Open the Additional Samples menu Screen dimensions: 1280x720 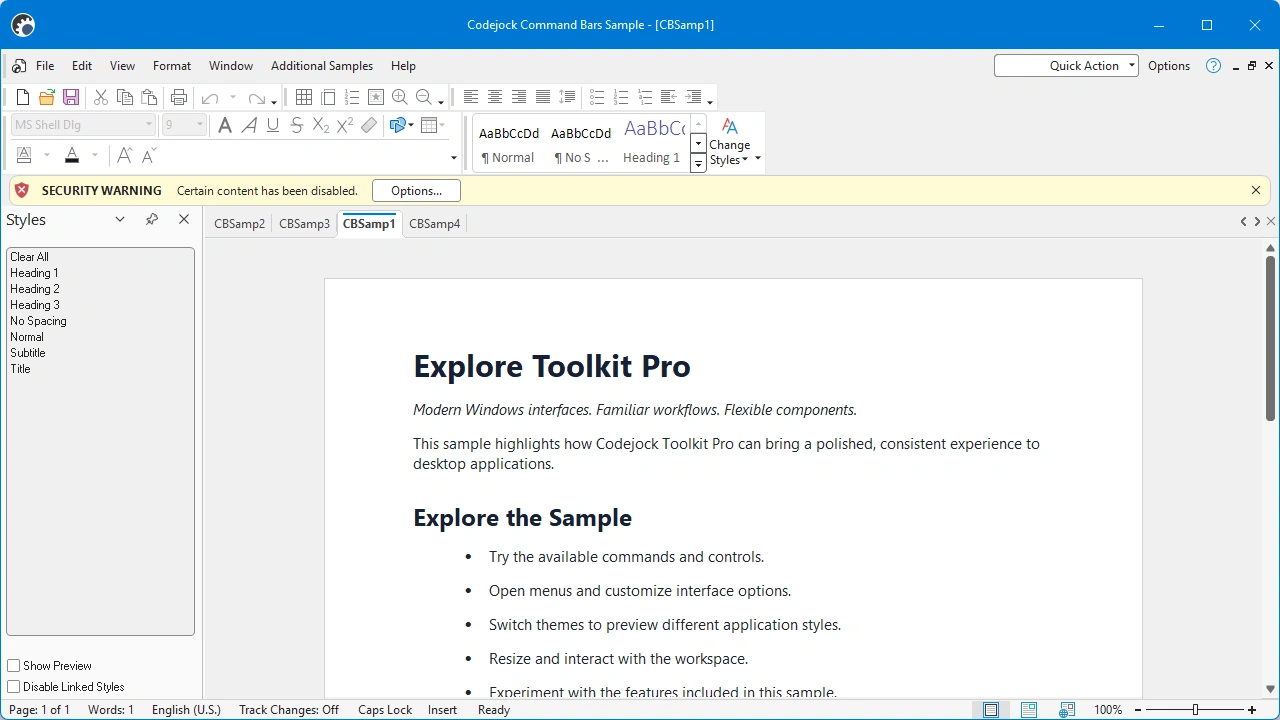tap(322, 66)
